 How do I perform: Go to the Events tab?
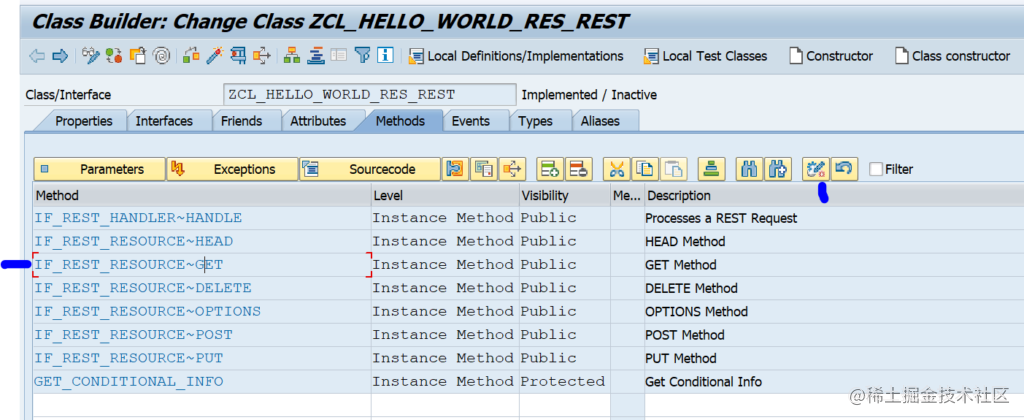point(471,121)
